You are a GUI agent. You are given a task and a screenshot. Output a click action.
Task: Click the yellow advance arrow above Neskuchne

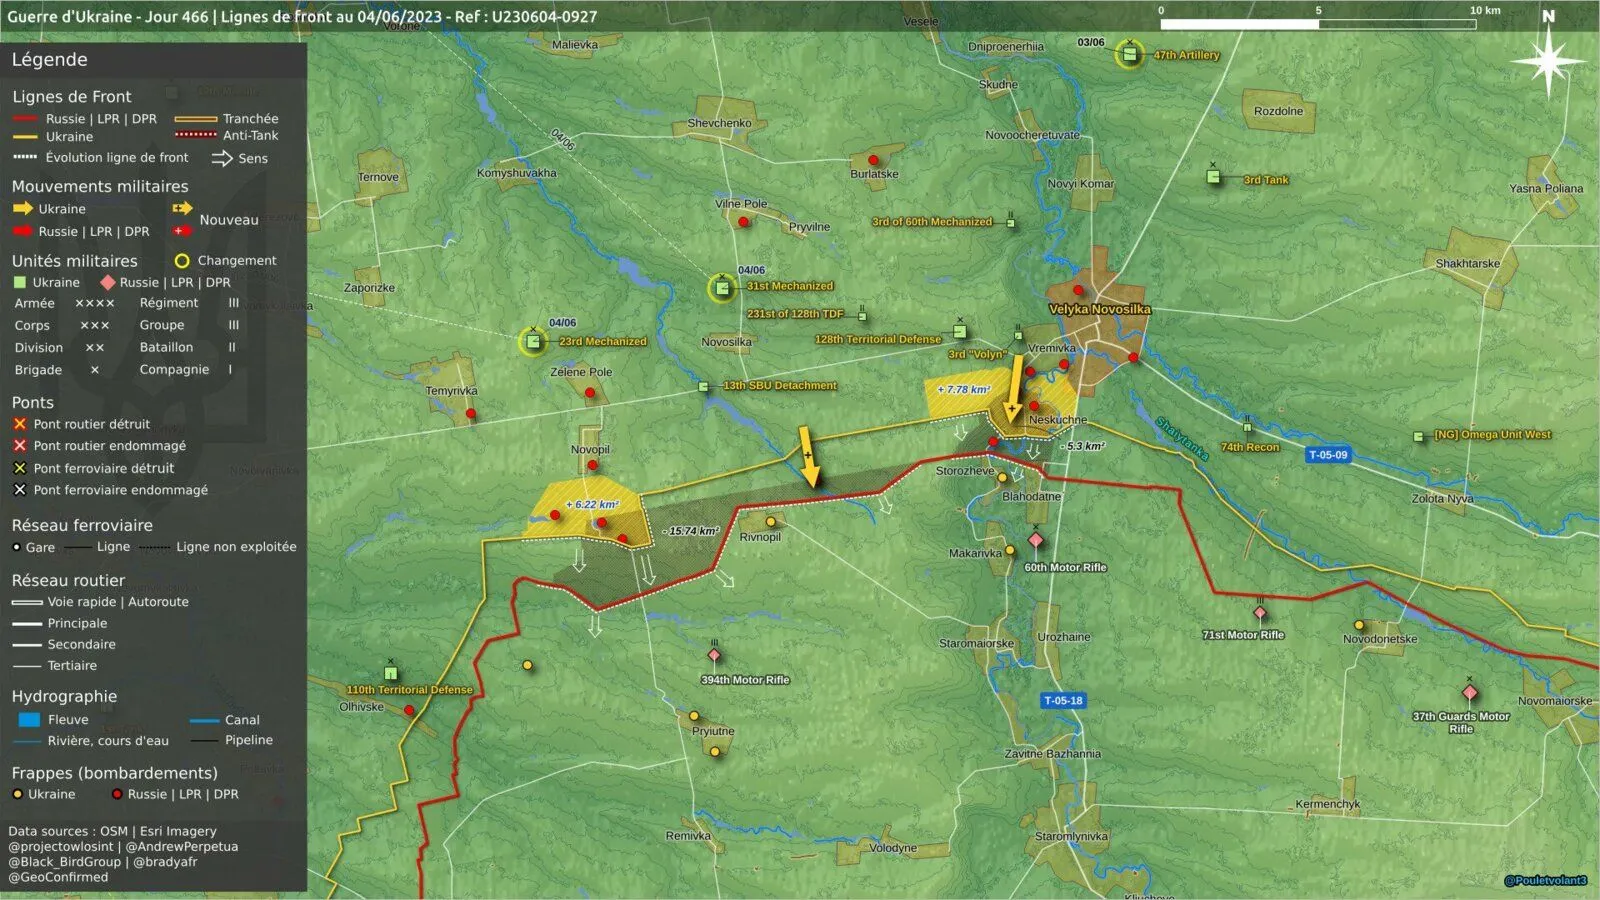click(x=1015, y=388)
